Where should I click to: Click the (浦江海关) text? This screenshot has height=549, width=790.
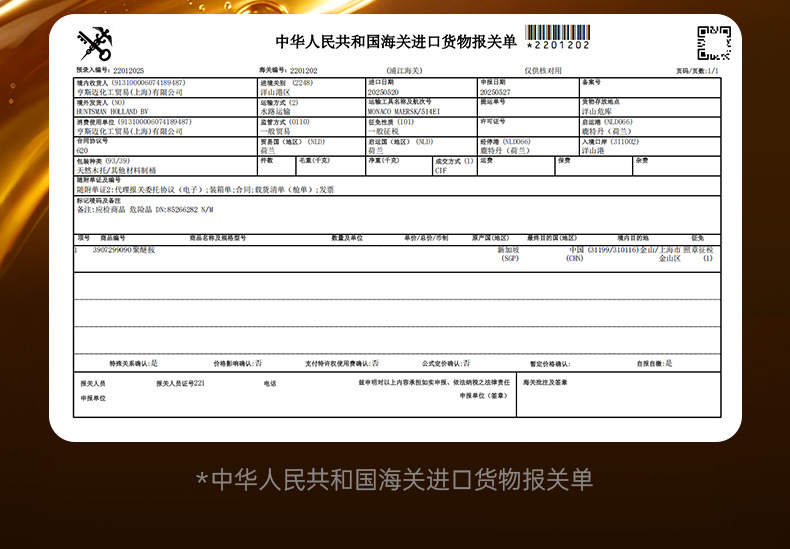[x=405, y=71]
